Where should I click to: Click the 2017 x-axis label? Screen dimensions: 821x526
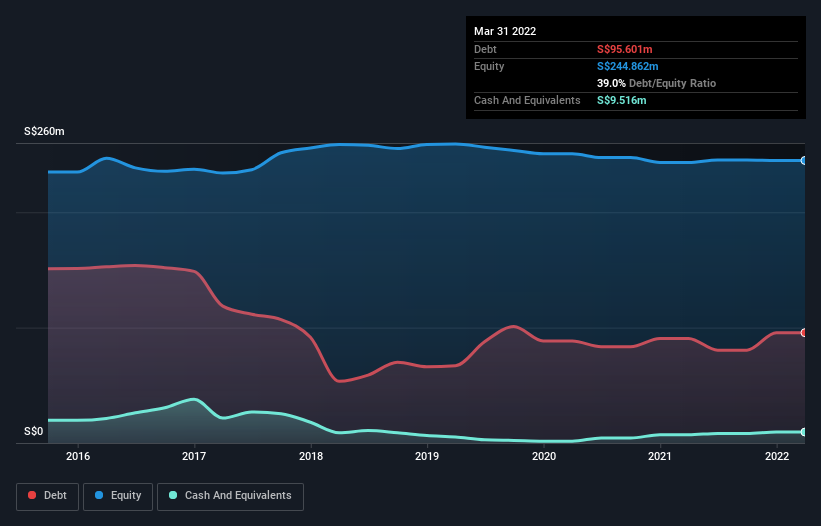(x=194, y=456)
